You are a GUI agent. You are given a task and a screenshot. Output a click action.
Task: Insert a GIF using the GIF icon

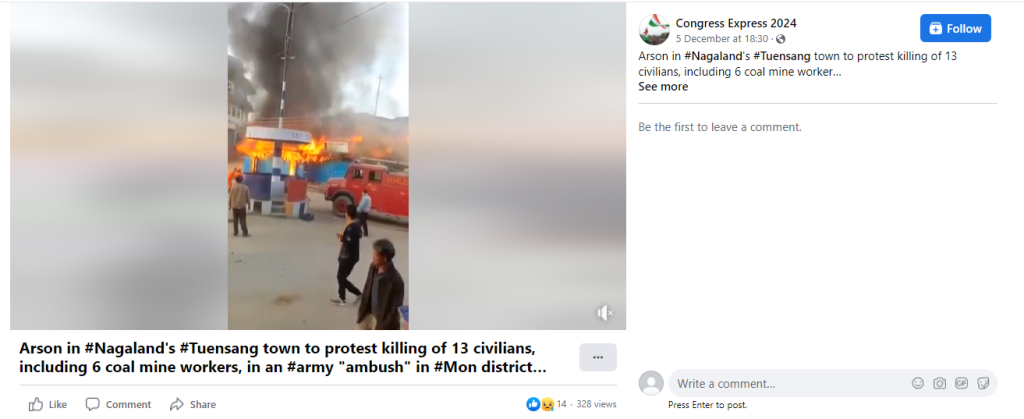pos(961,384)
